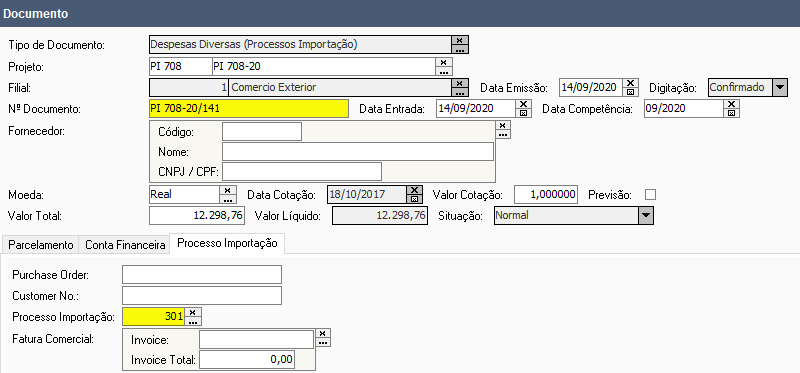Click the Data Cotação field 18/10/2017

[x=367, y=194]
